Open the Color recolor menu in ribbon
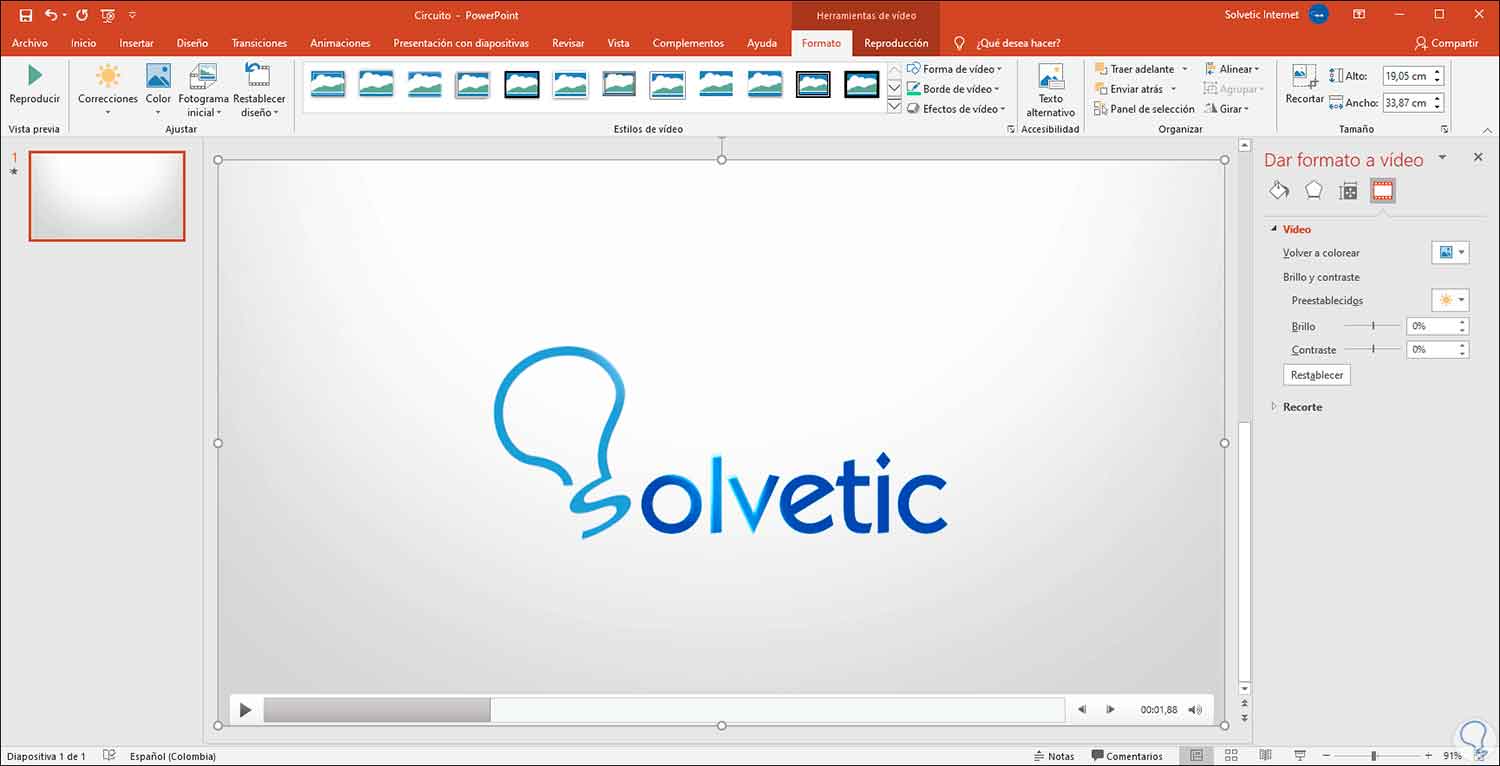This screenshot has width=1500, height=766. tap(158, 90)
